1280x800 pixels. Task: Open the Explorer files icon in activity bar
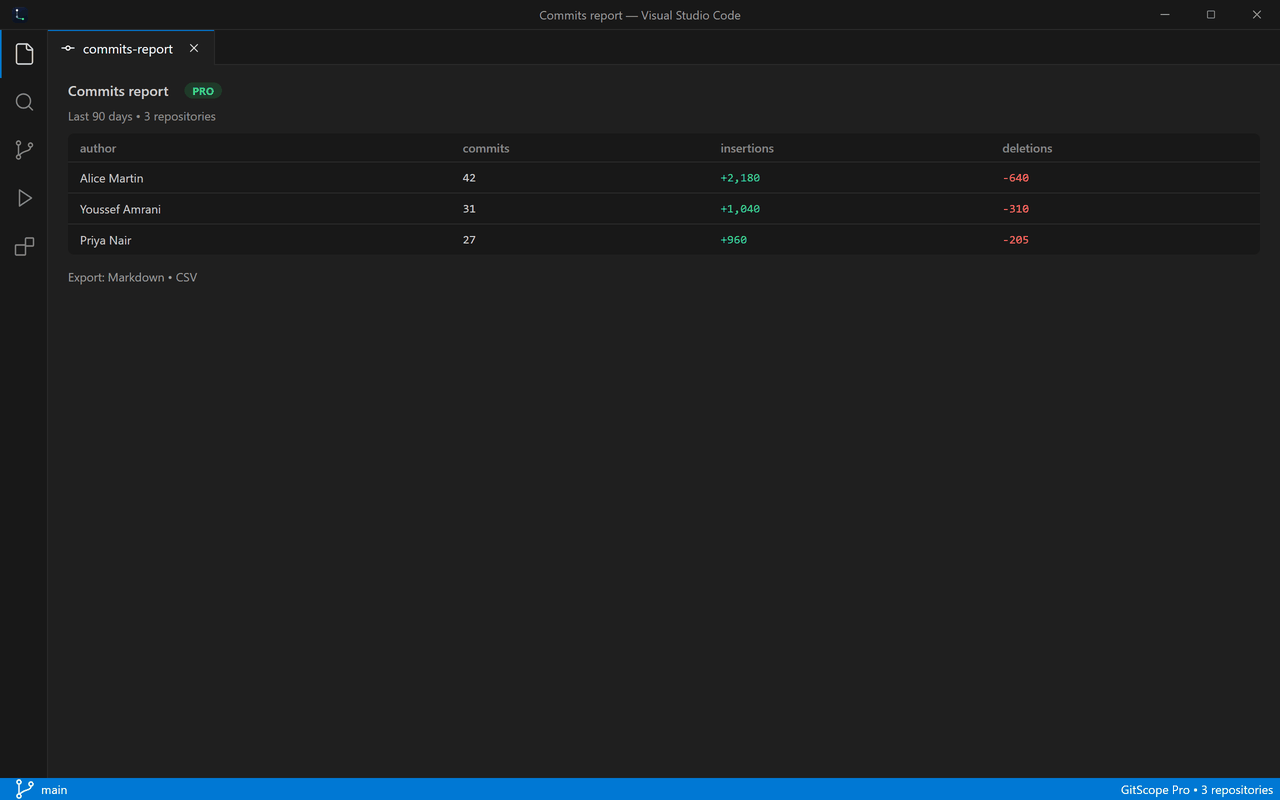click(24, 54)
